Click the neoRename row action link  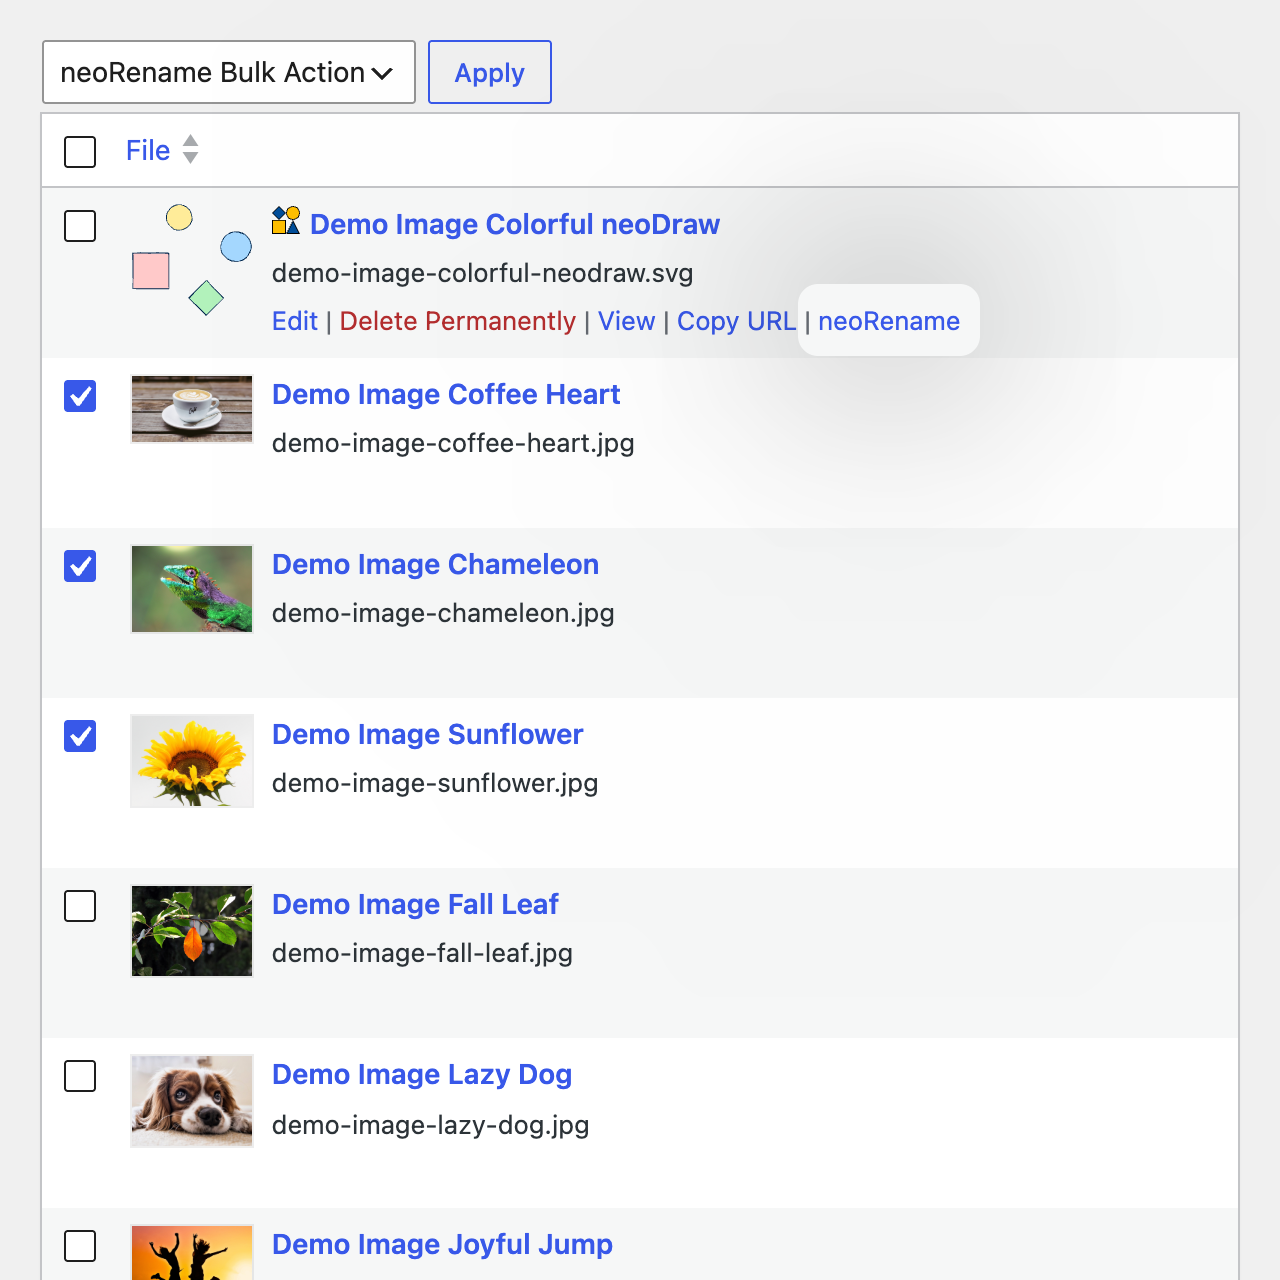(889, 321)
